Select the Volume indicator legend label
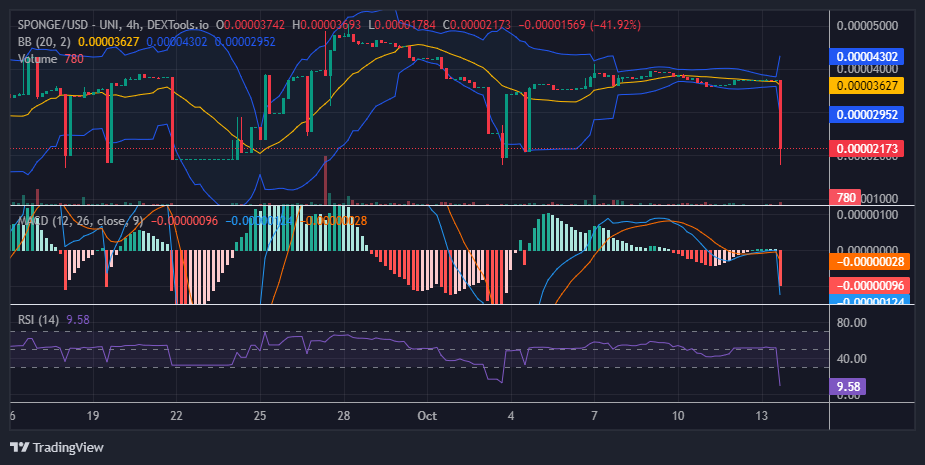The width and height of the screenshot is (925, 465). [37, 59]
